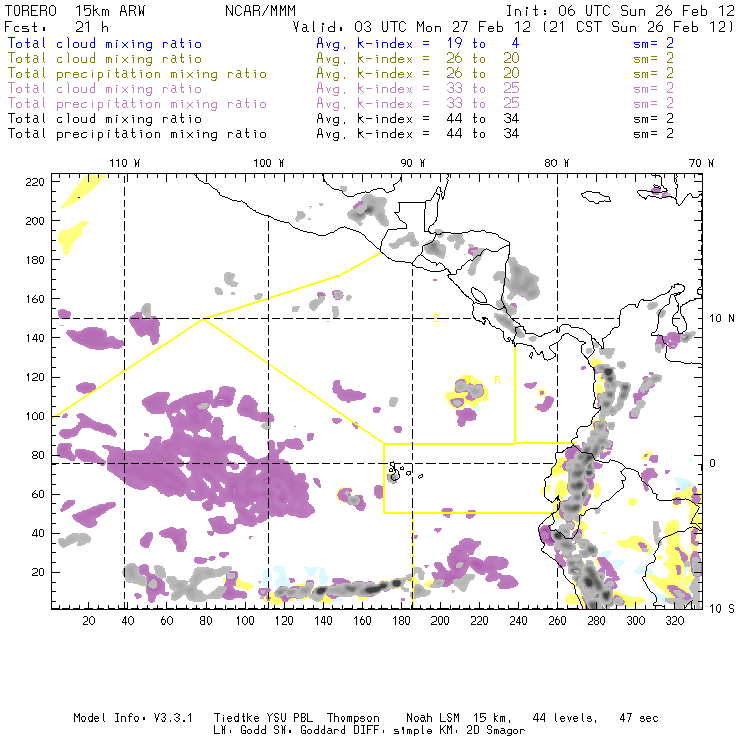
Task: Click "simple KM" in the footer line
Action: click(x=427, y=731)
